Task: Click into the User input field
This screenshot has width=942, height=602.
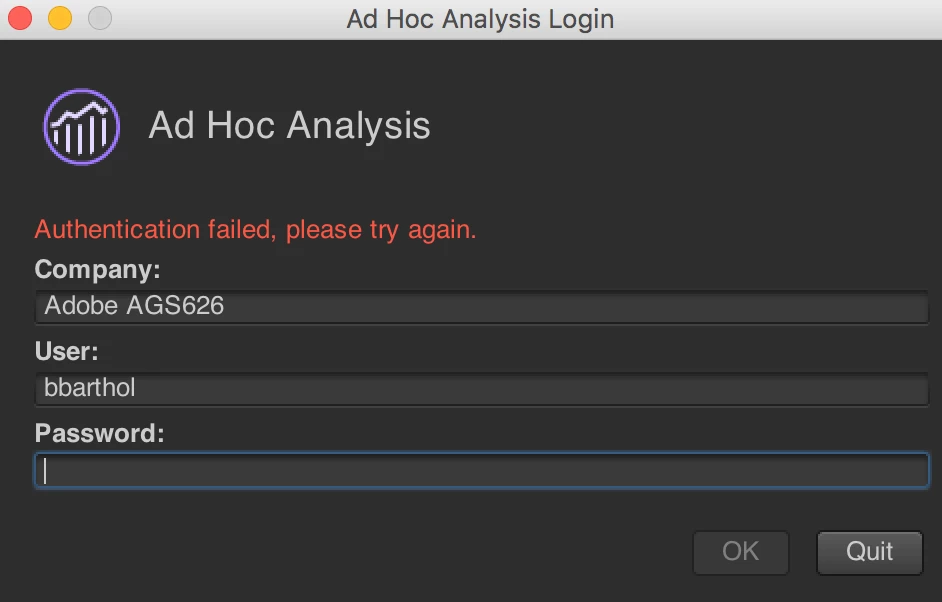Action: 482,389
